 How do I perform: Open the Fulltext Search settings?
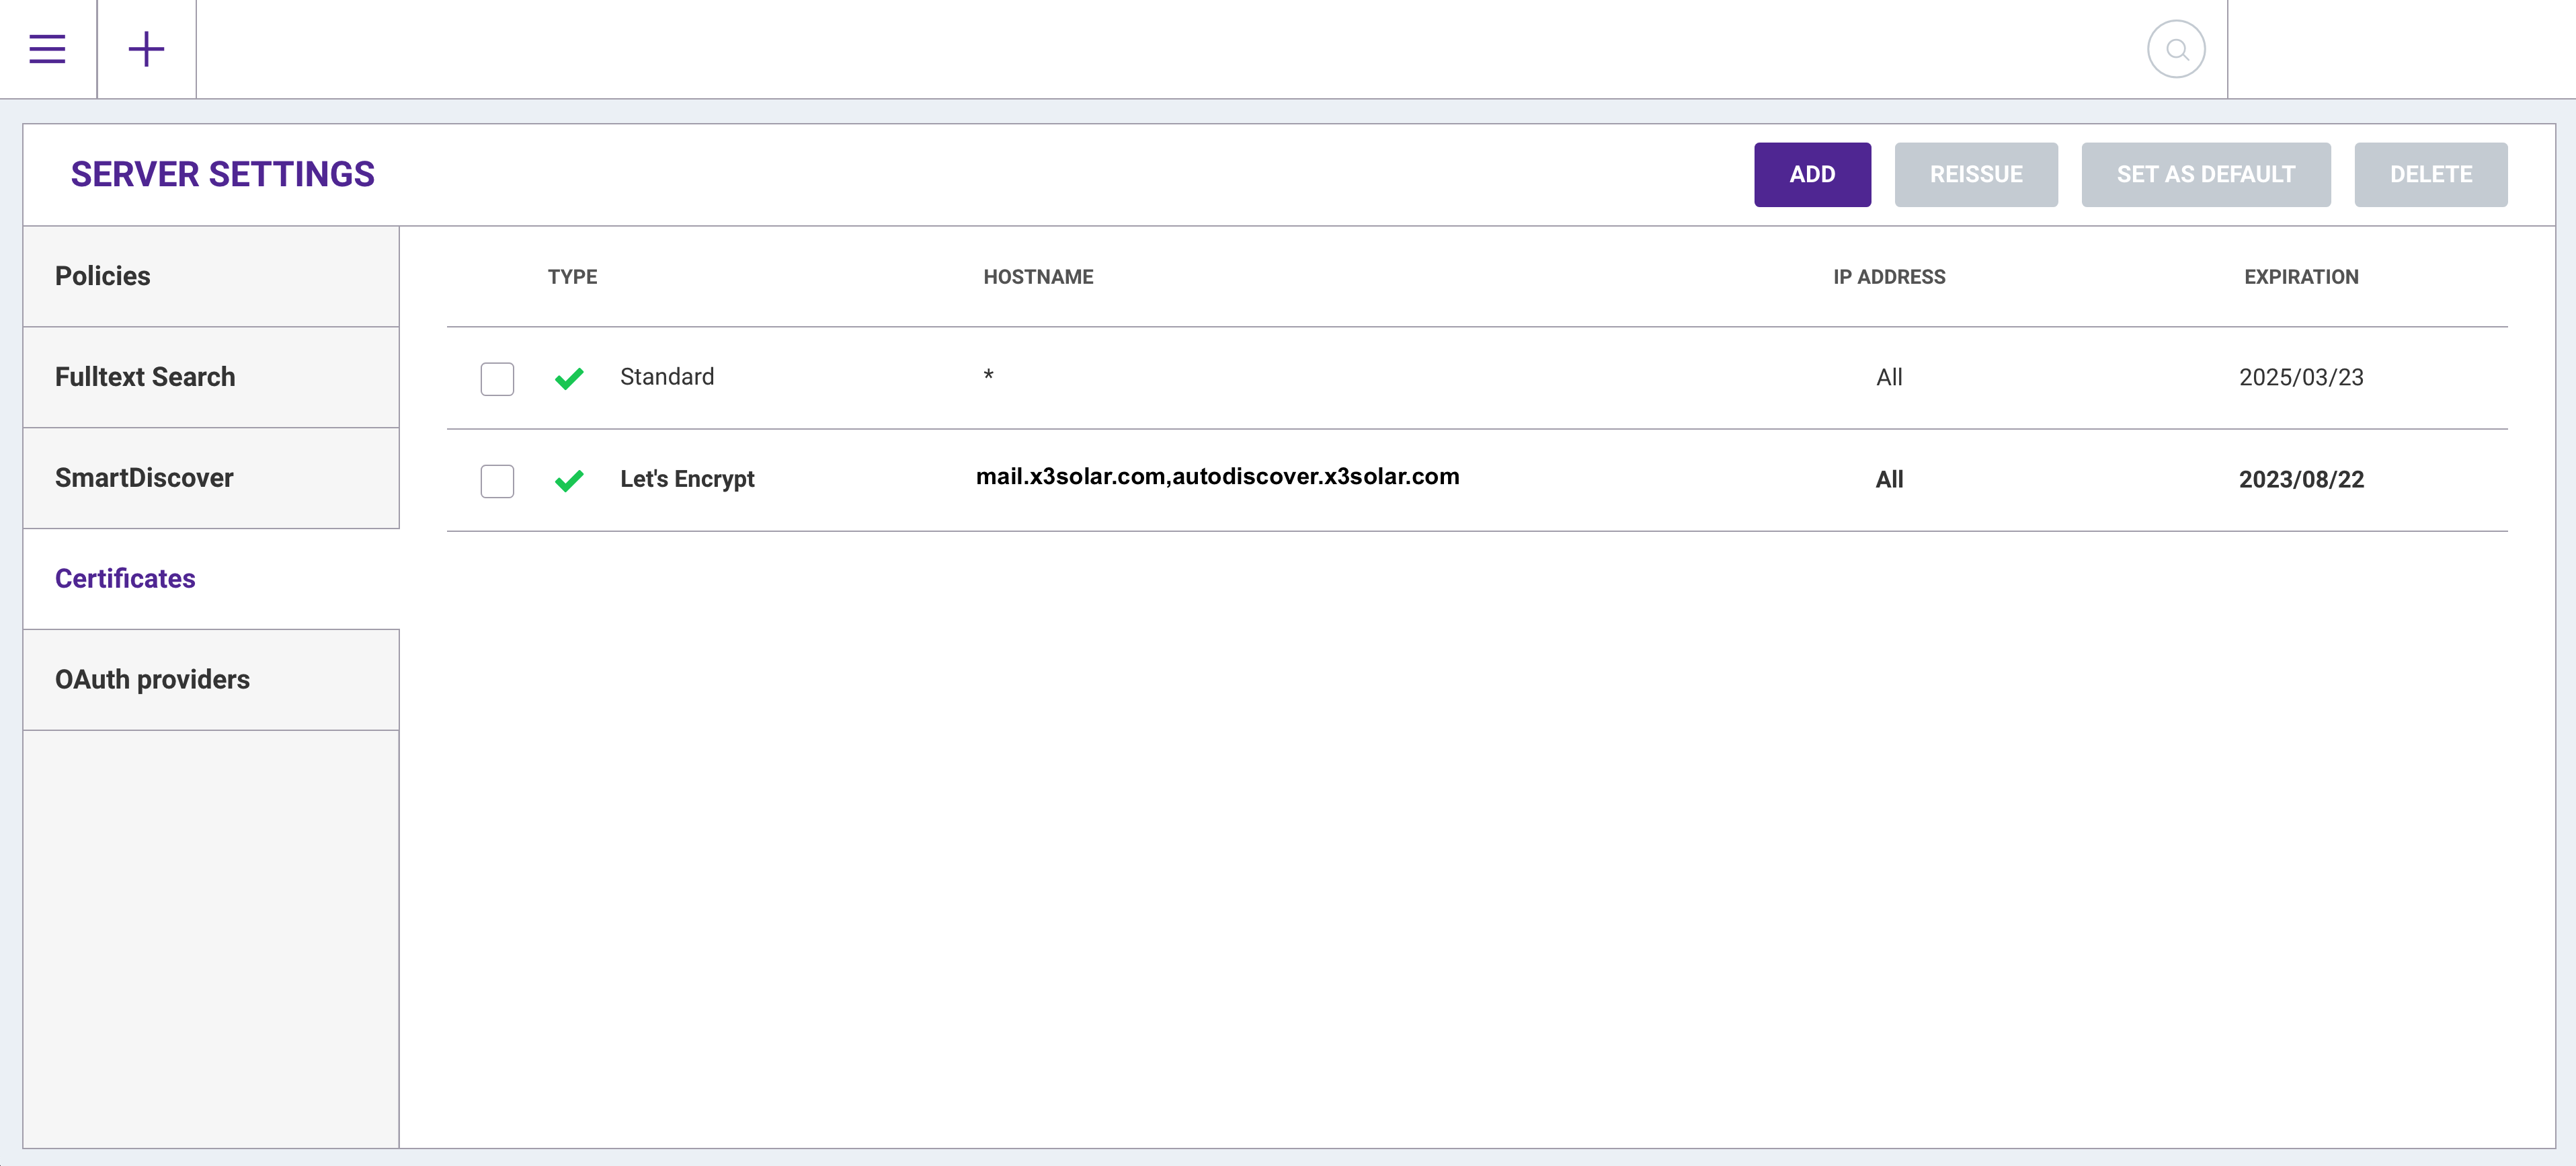click(x=146, y=377)
